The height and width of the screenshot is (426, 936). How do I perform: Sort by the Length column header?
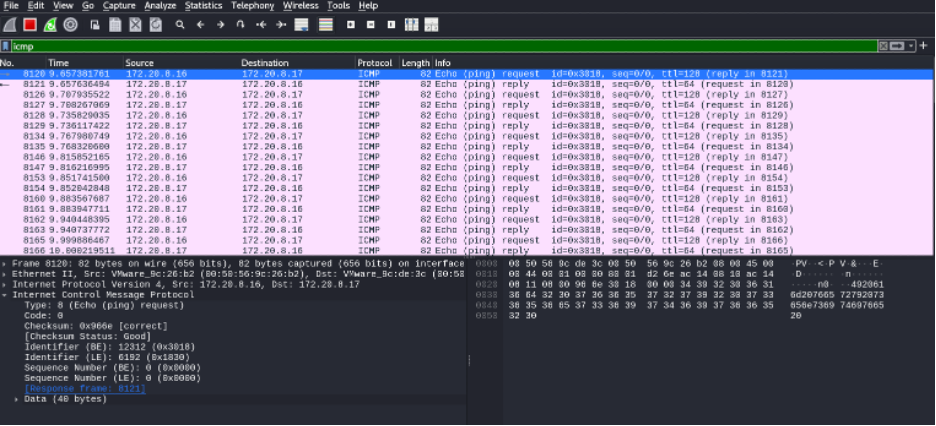point(415,63)
